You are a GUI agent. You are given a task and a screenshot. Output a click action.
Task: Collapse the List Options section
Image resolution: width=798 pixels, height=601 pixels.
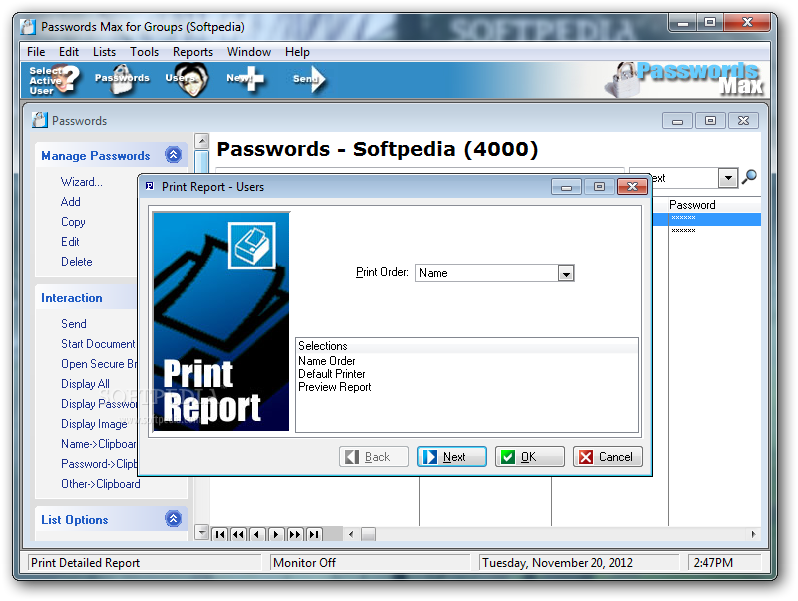(174, 519)
